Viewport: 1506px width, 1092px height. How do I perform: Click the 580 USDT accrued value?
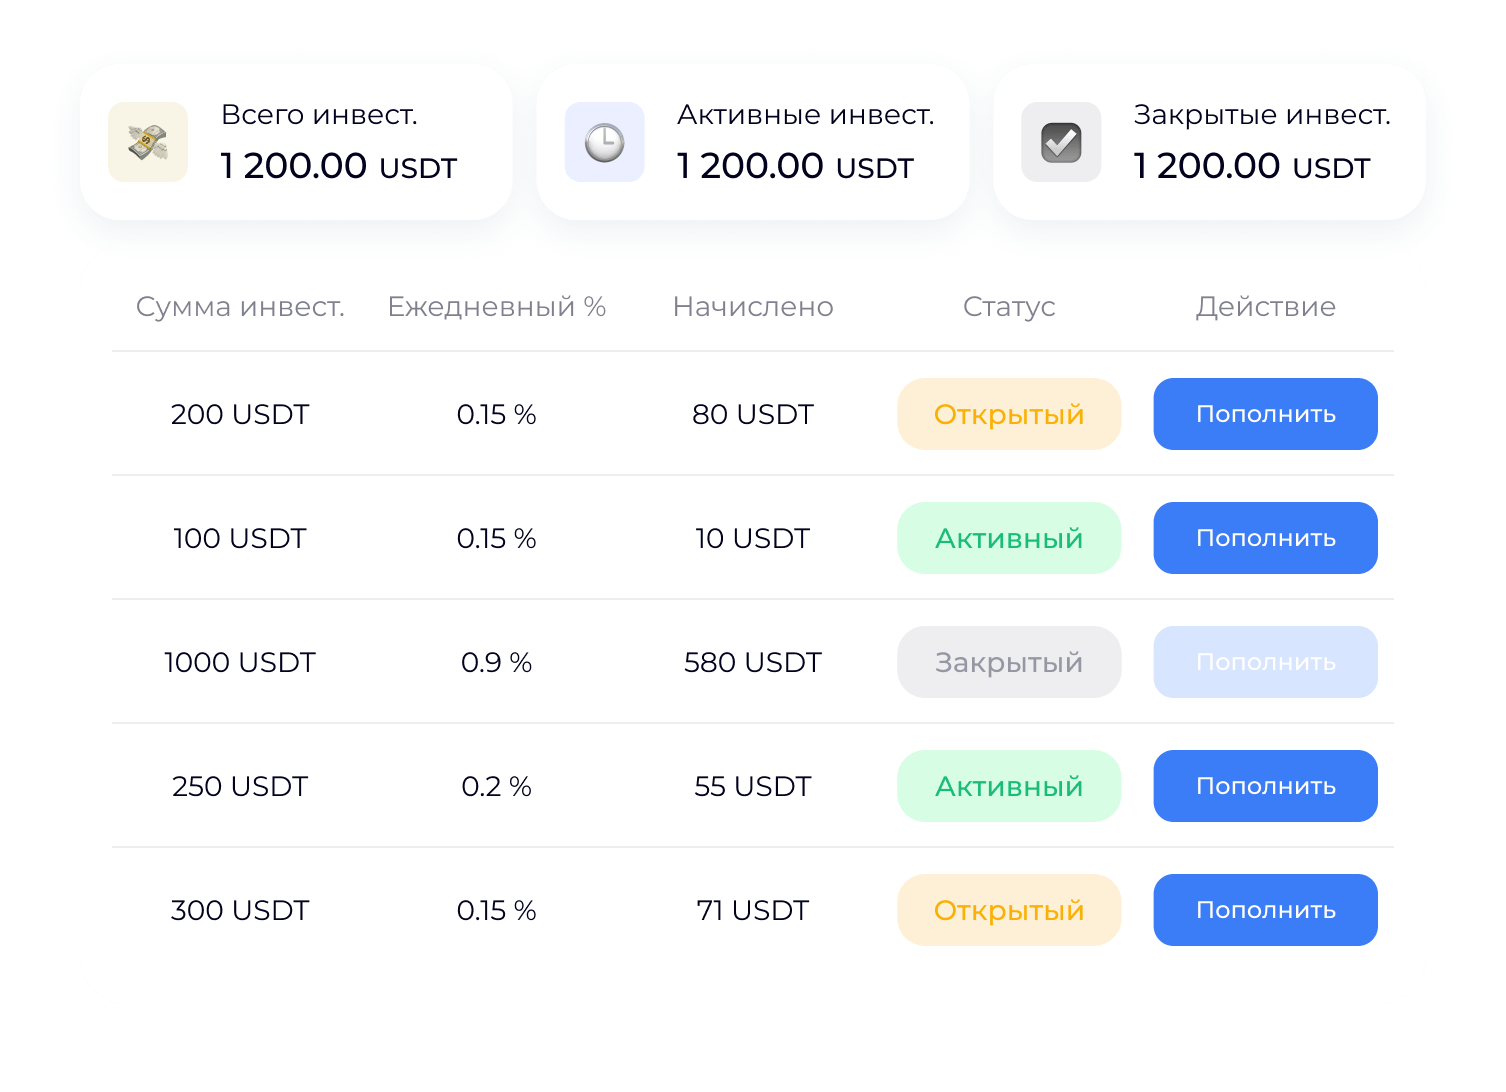(753, 662)
